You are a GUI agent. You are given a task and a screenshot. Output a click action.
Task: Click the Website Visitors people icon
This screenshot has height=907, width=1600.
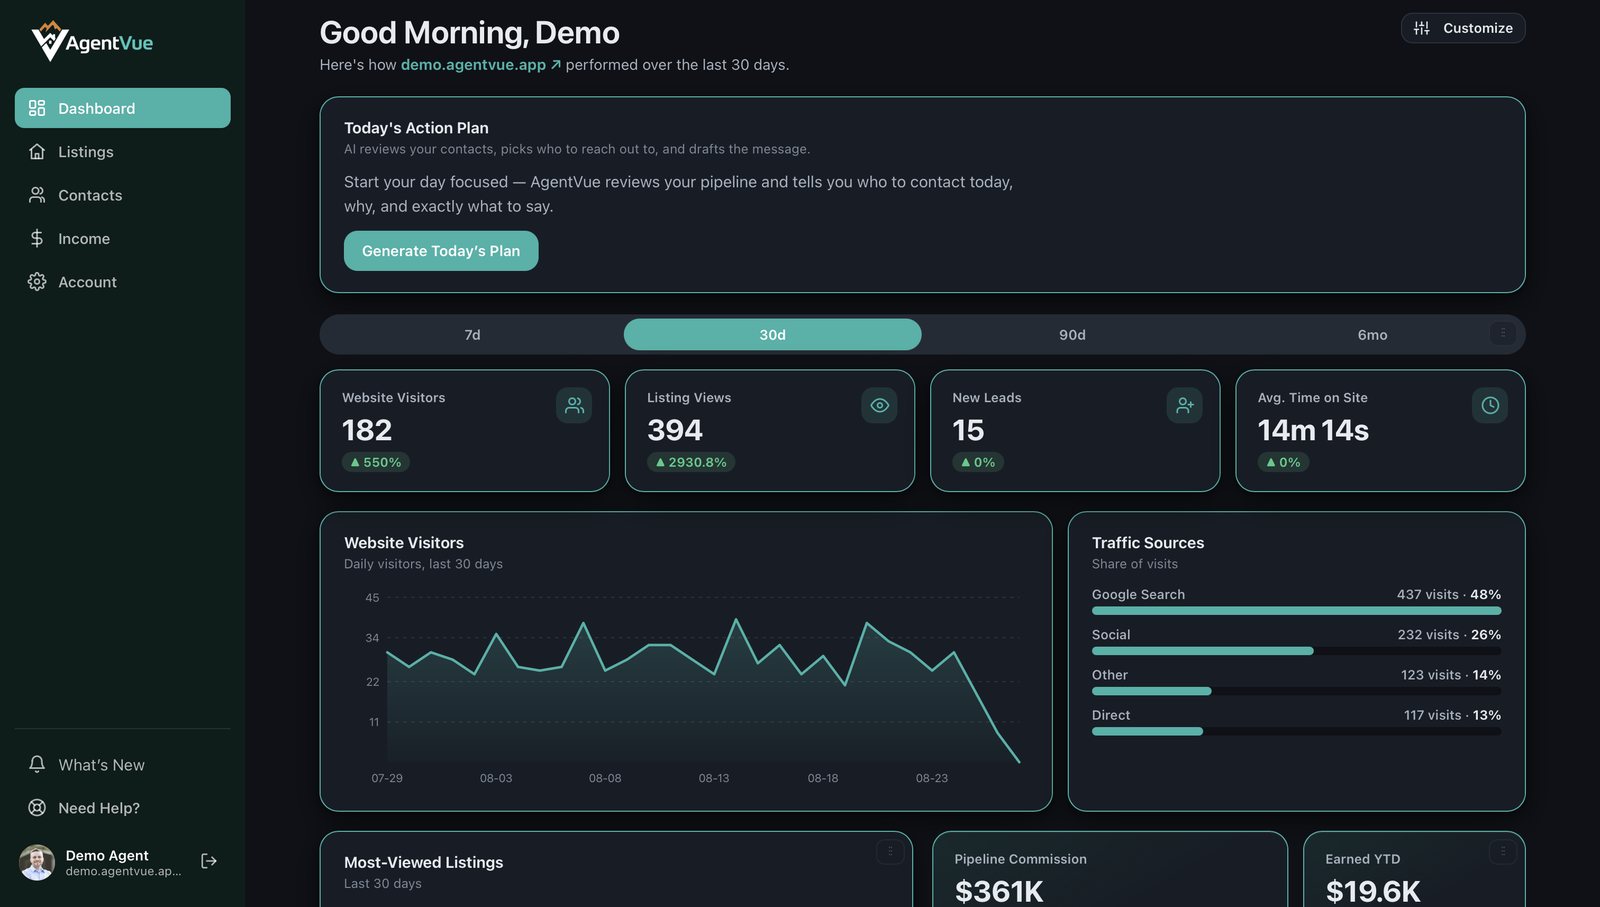pyautogui.click(x=574, y=405)
